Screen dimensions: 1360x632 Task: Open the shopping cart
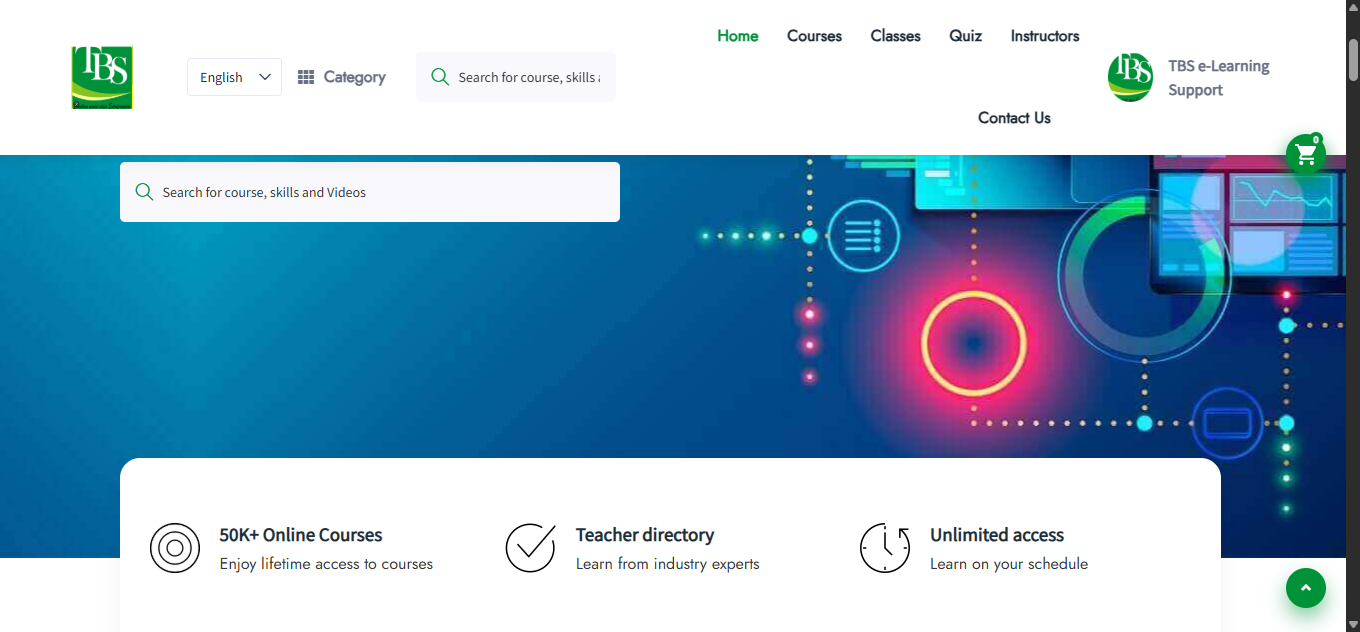click(1306, 153)
